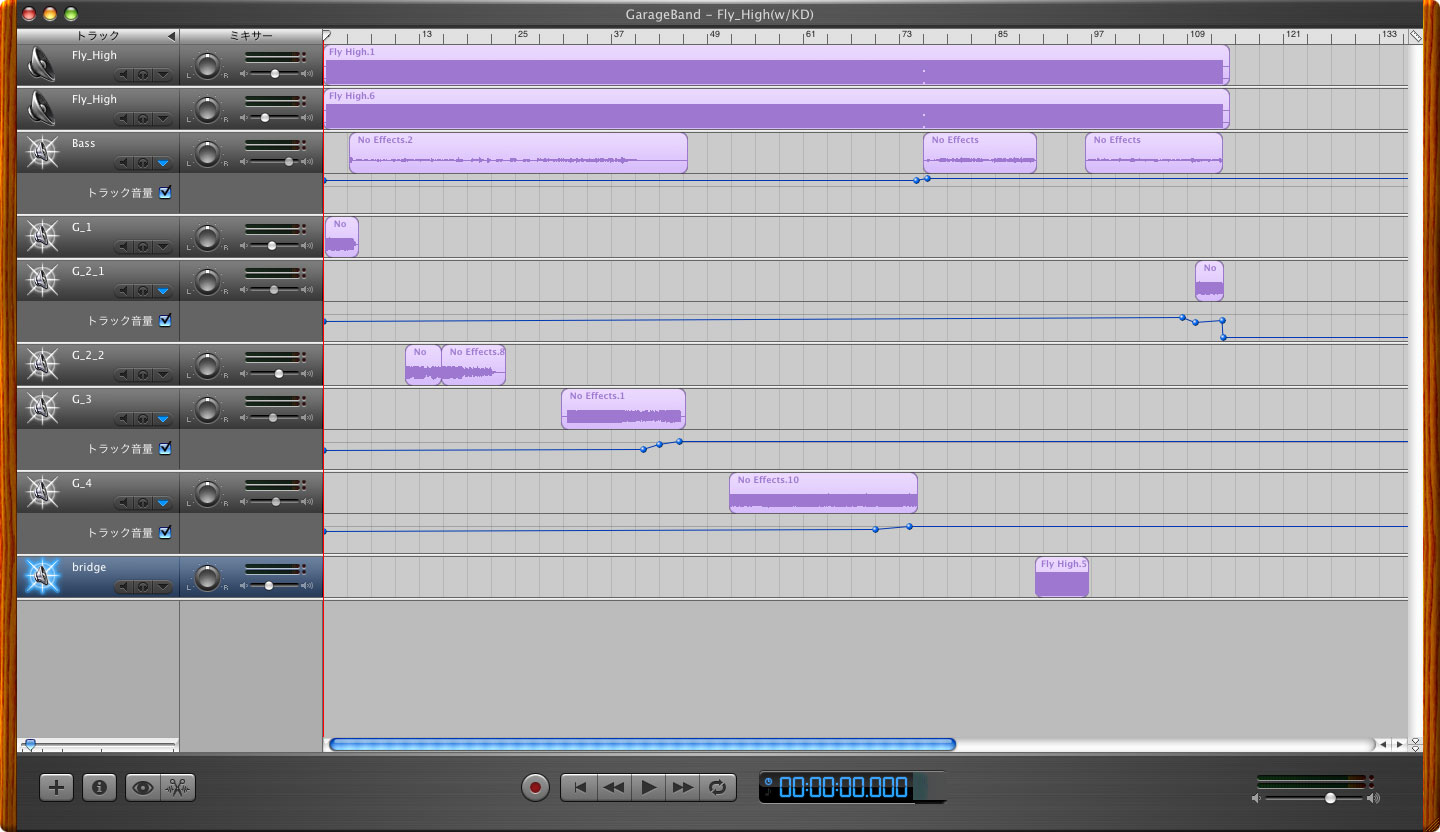Add a new track with plus button
Screen dimensions: 1440x832
(x=56, y=788)
